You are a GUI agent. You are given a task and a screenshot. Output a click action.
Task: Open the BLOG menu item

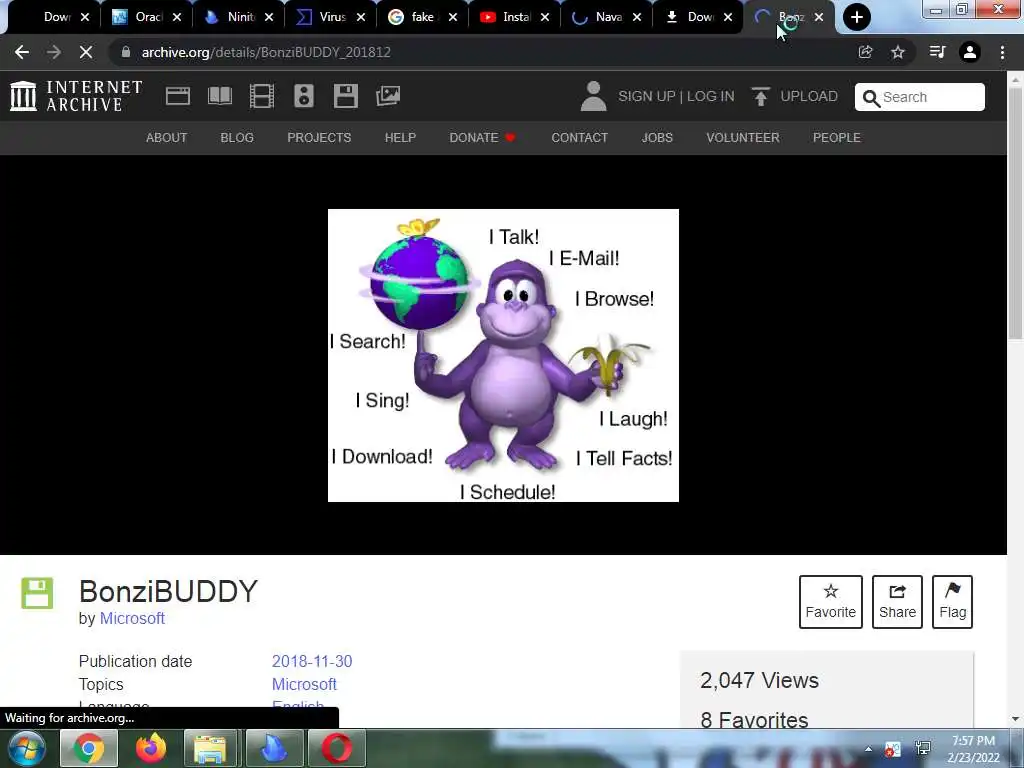tap(237, 138)
